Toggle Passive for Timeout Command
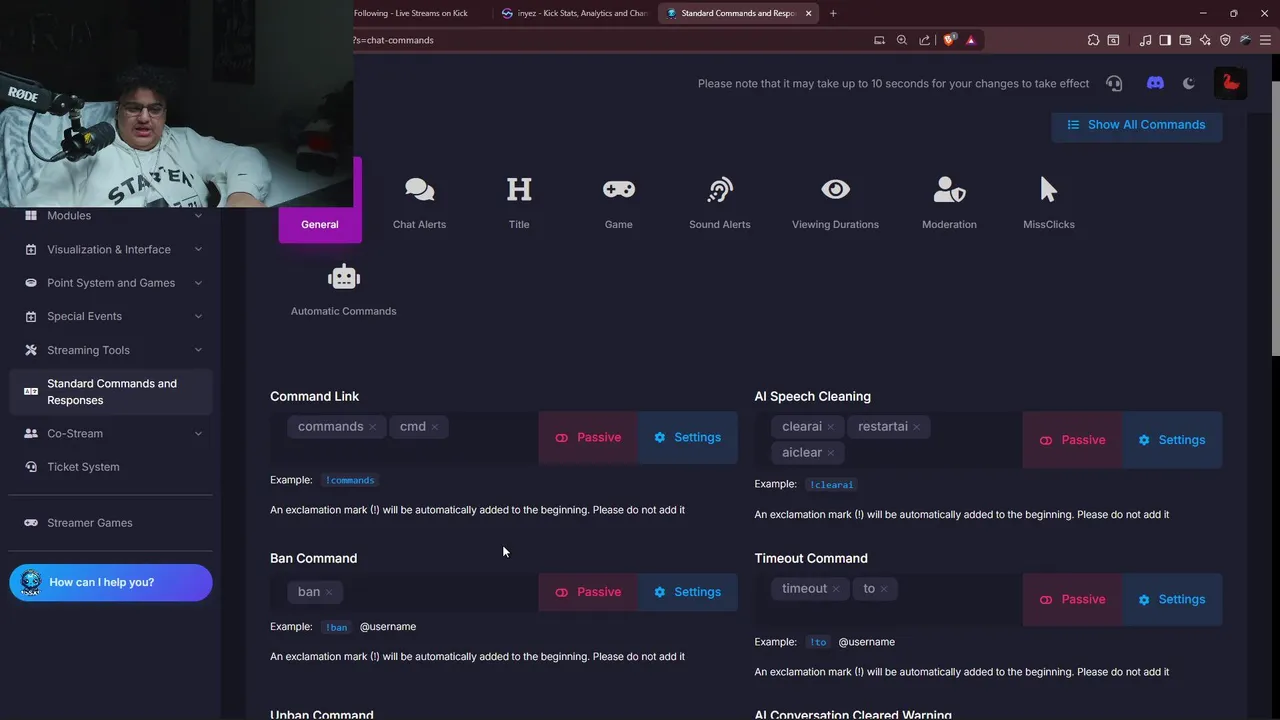This screenshot has height=720, width=1280. click(1072, 600)
